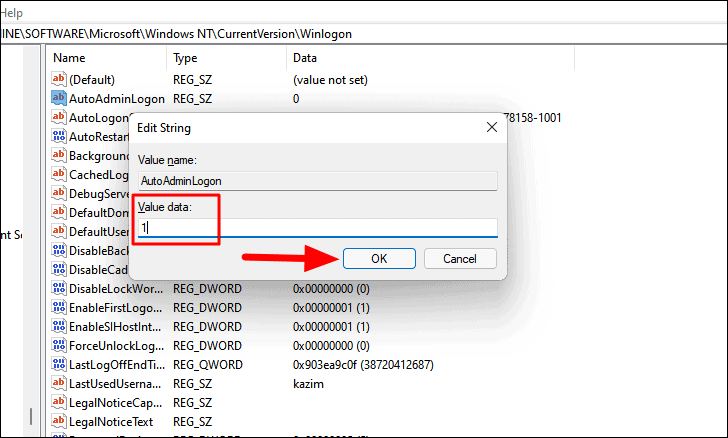
Task: Click the LastLogOffEndTi... QWORD icon
Action: click(58, 365)
